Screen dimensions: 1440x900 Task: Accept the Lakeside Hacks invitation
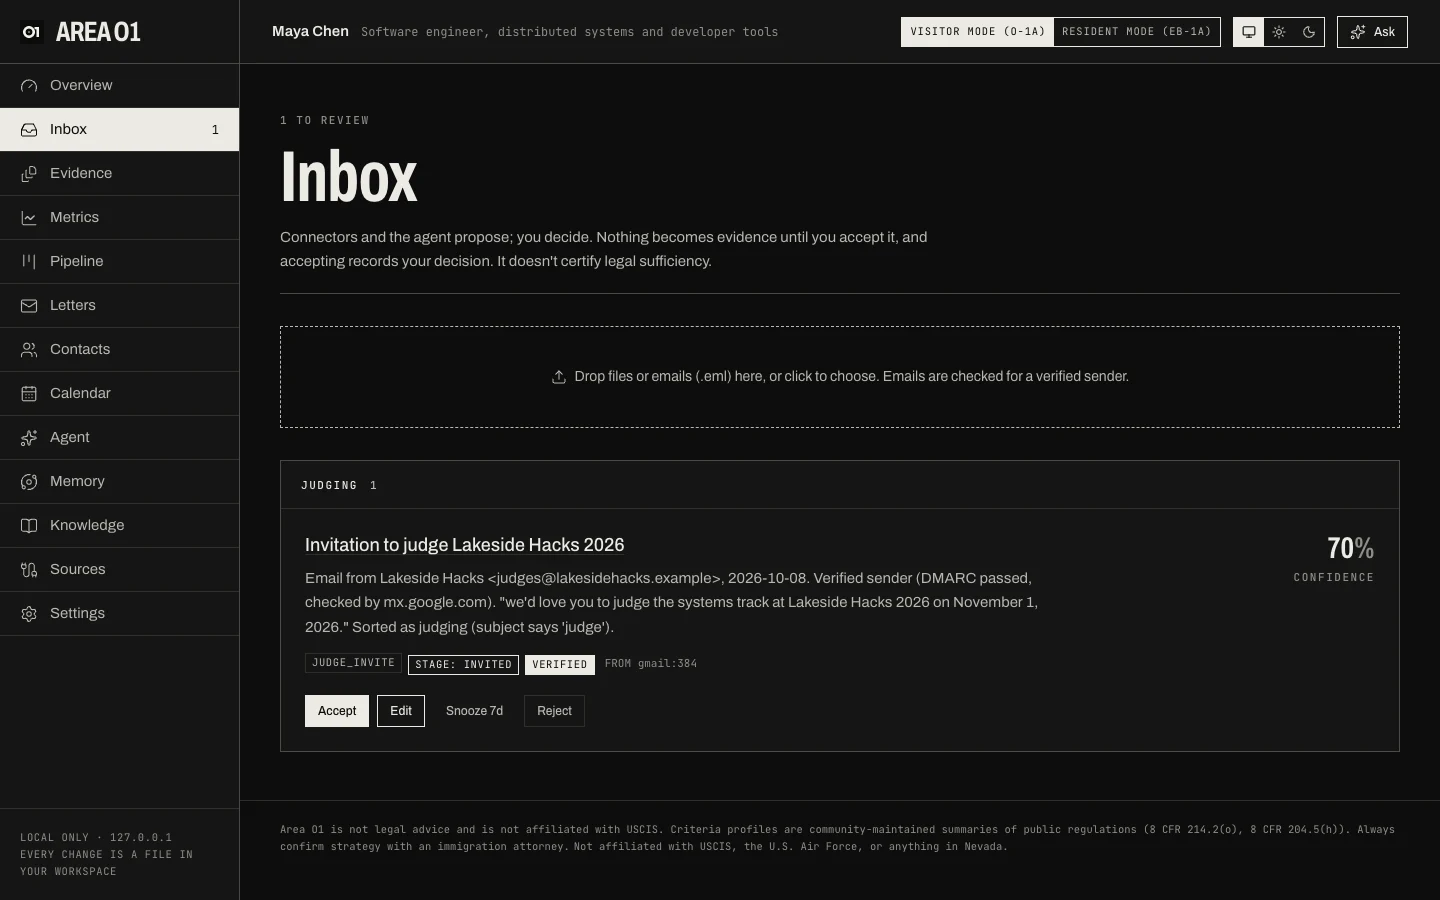click(337, 711)
